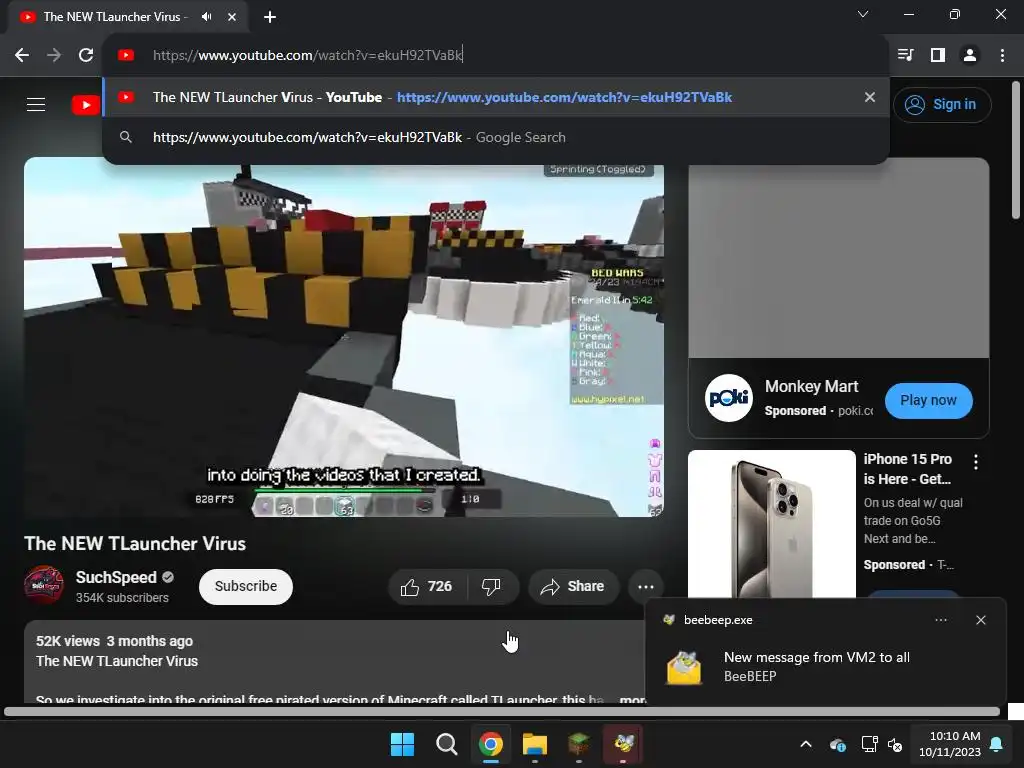The height and width of the screenshot is (768, 1024).
Task: Open the Monkey Mart ad title
Action: [811, 387]
